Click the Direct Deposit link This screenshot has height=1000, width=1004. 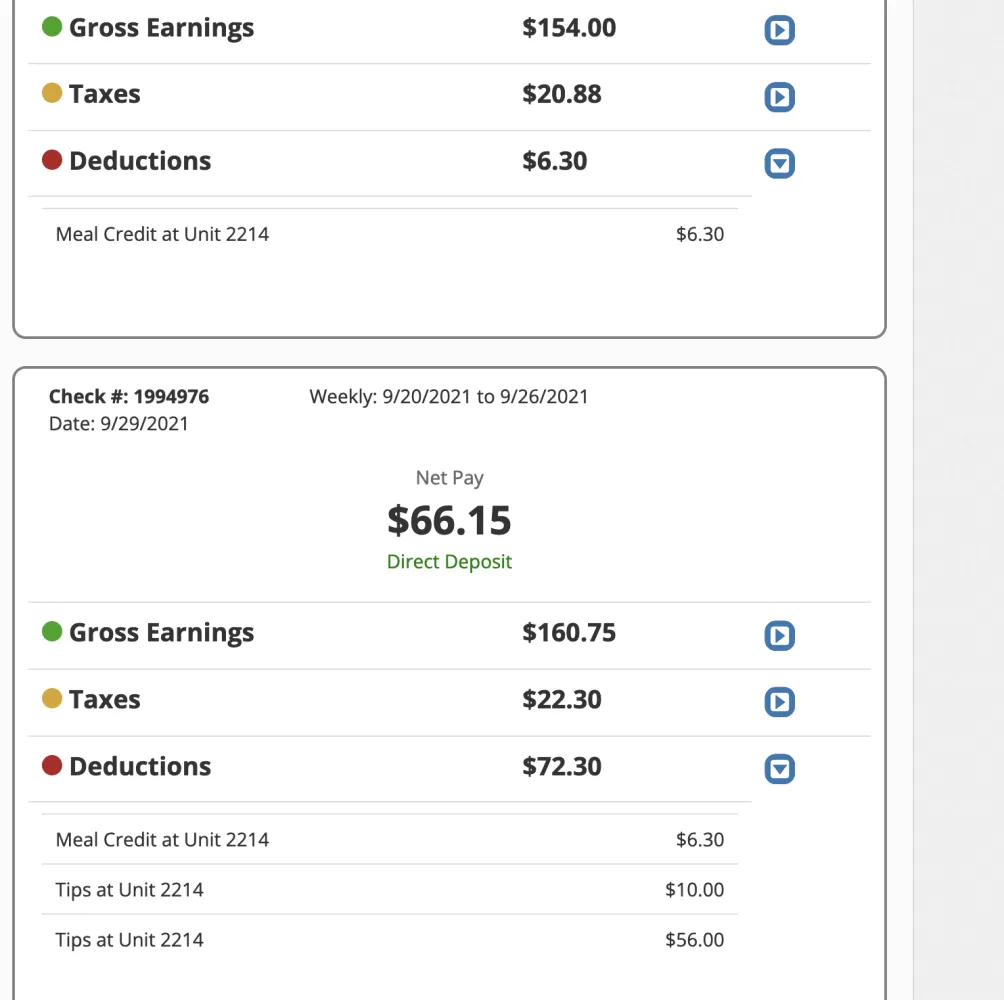[449, 562]
